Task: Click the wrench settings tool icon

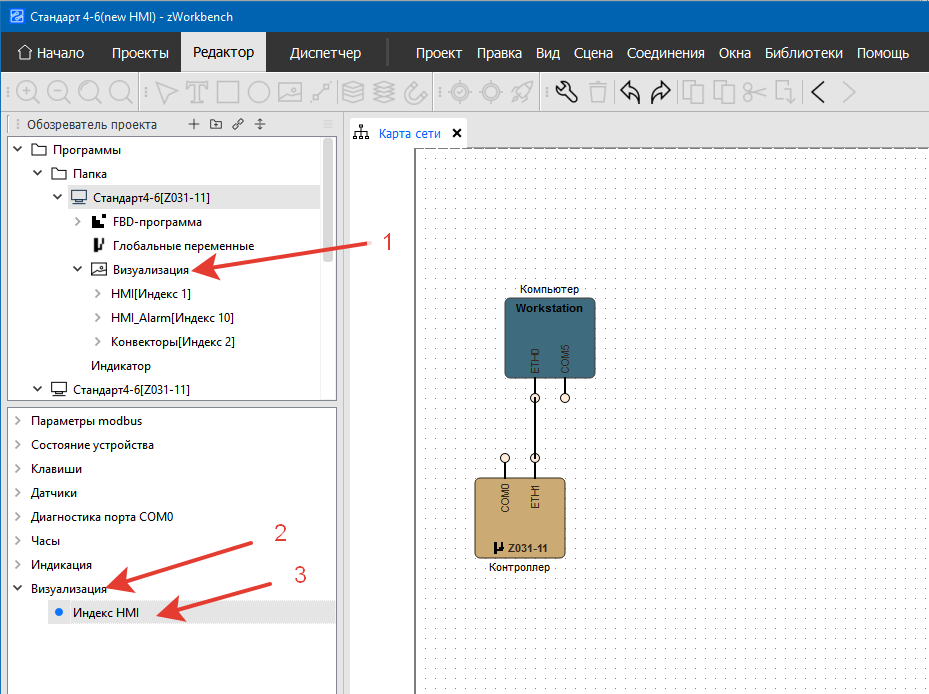Action: click(x=566, y=93)
